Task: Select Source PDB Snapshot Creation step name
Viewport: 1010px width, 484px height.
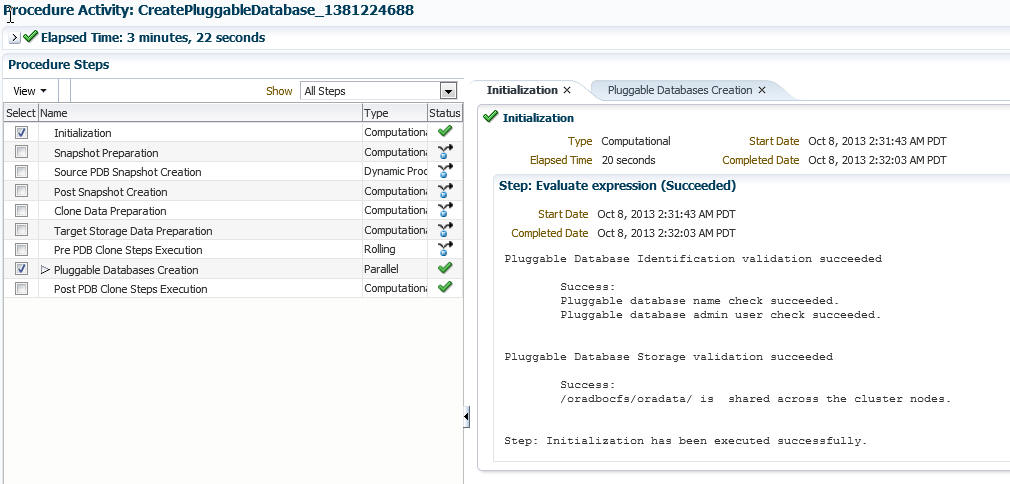Action: (x=128, y=172)
